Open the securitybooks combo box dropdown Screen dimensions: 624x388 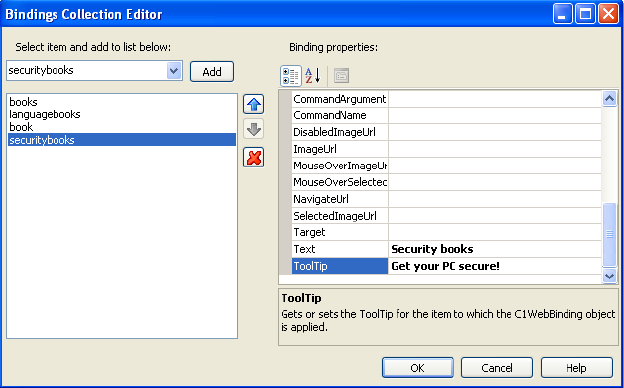coord(174,71)
